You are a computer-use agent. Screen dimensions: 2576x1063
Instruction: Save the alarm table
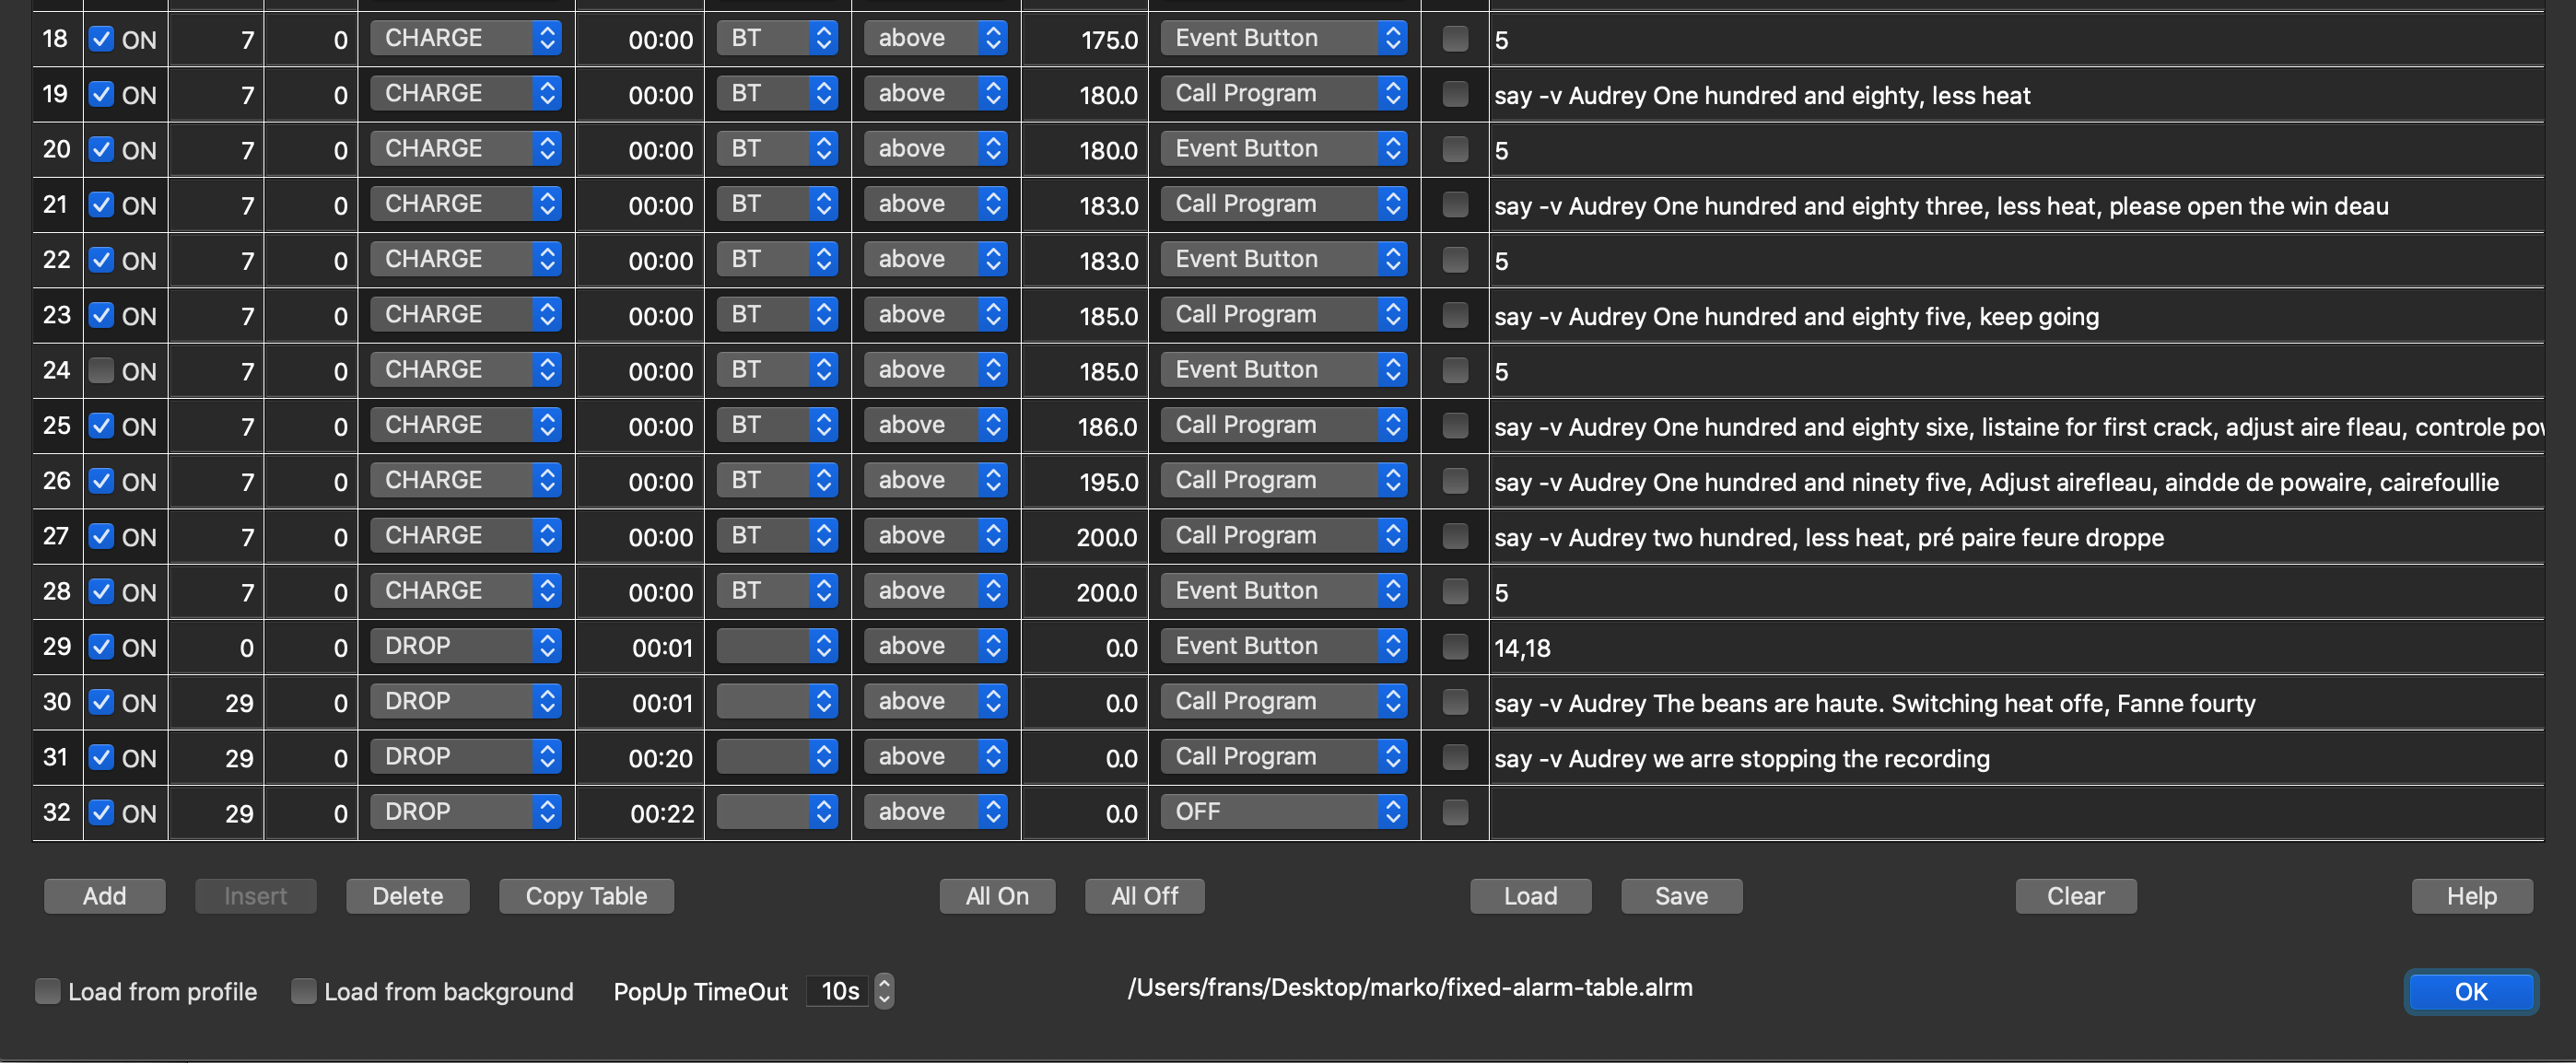pyautogui.click(x=1681, y=896)
